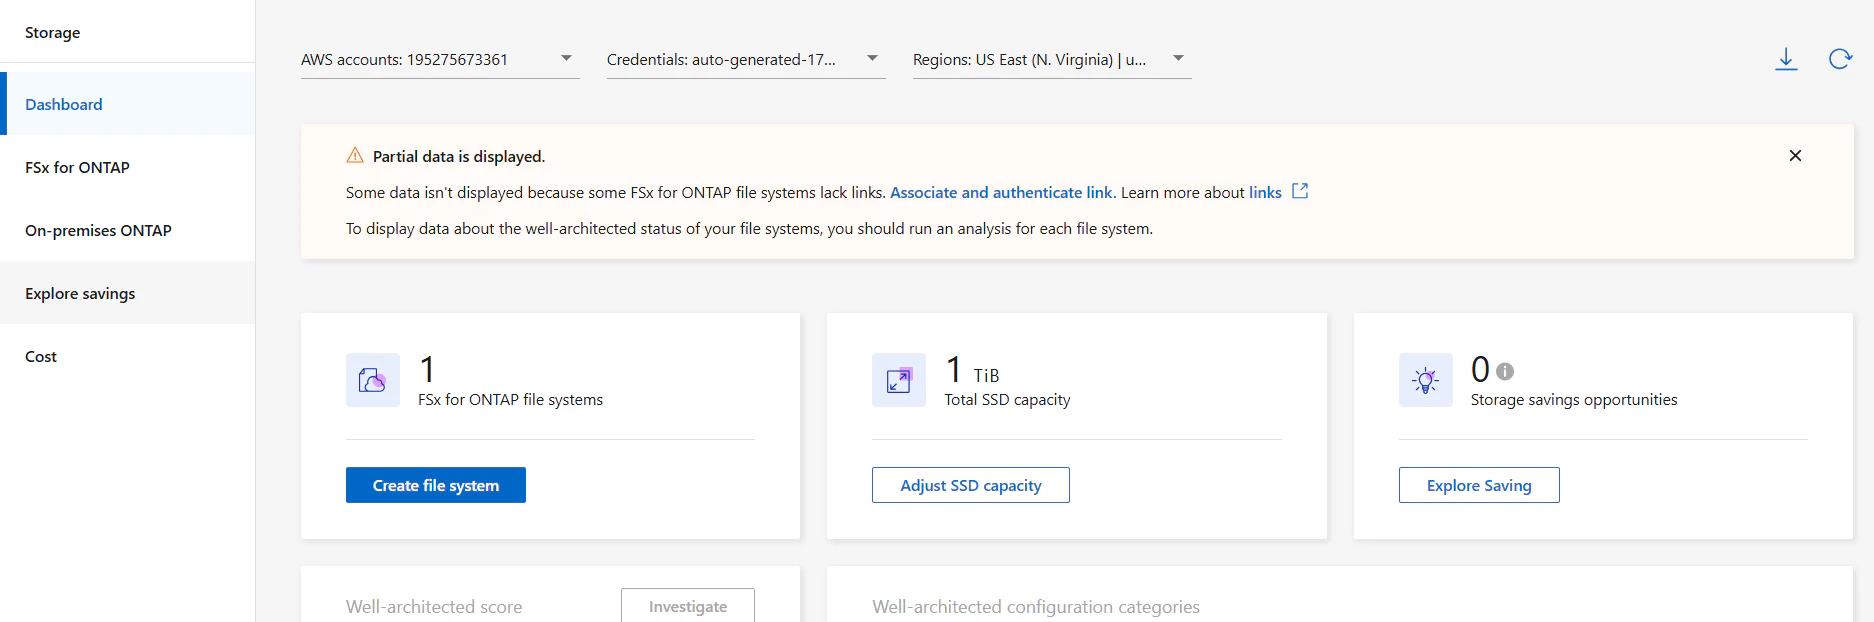Click Adjust SSD capacity button
This screenshot has height=622, width=1874.
(971, 485)
